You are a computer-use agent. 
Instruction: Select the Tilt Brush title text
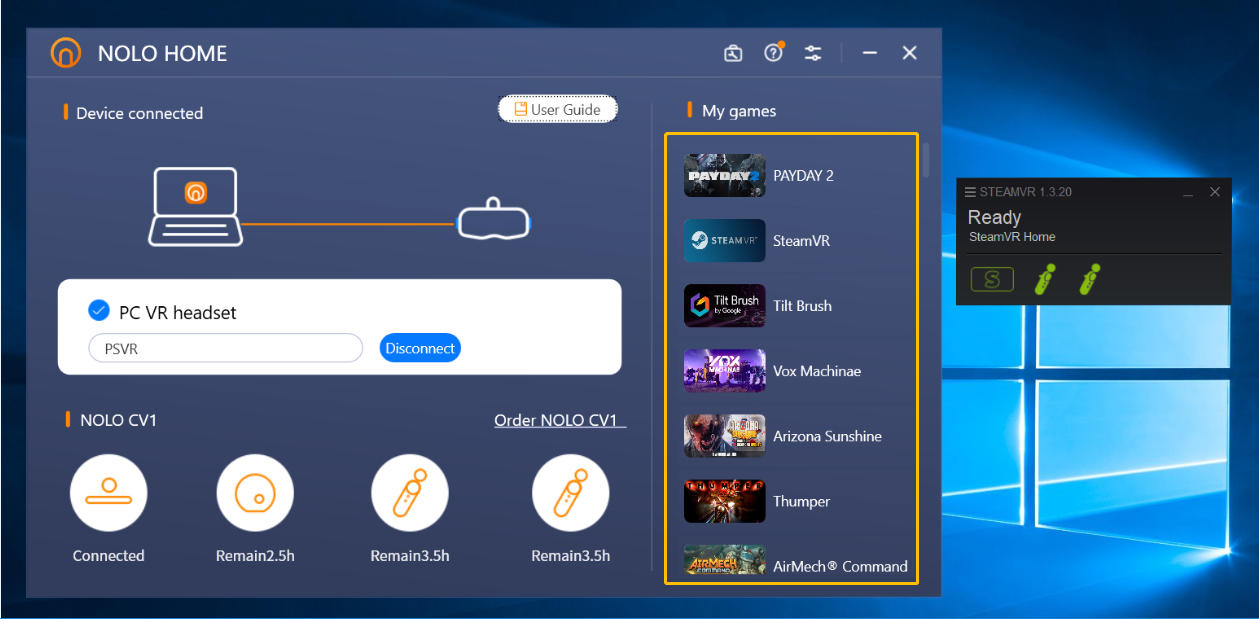pyautogui.click(x=802, y=306)
